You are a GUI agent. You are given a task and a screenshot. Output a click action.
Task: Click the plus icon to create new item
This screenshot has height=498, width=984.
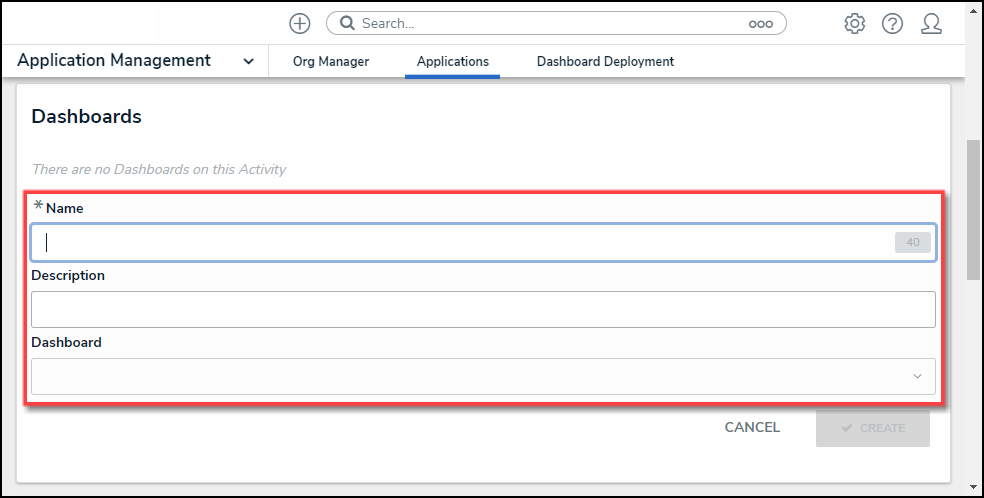(299, 23)
